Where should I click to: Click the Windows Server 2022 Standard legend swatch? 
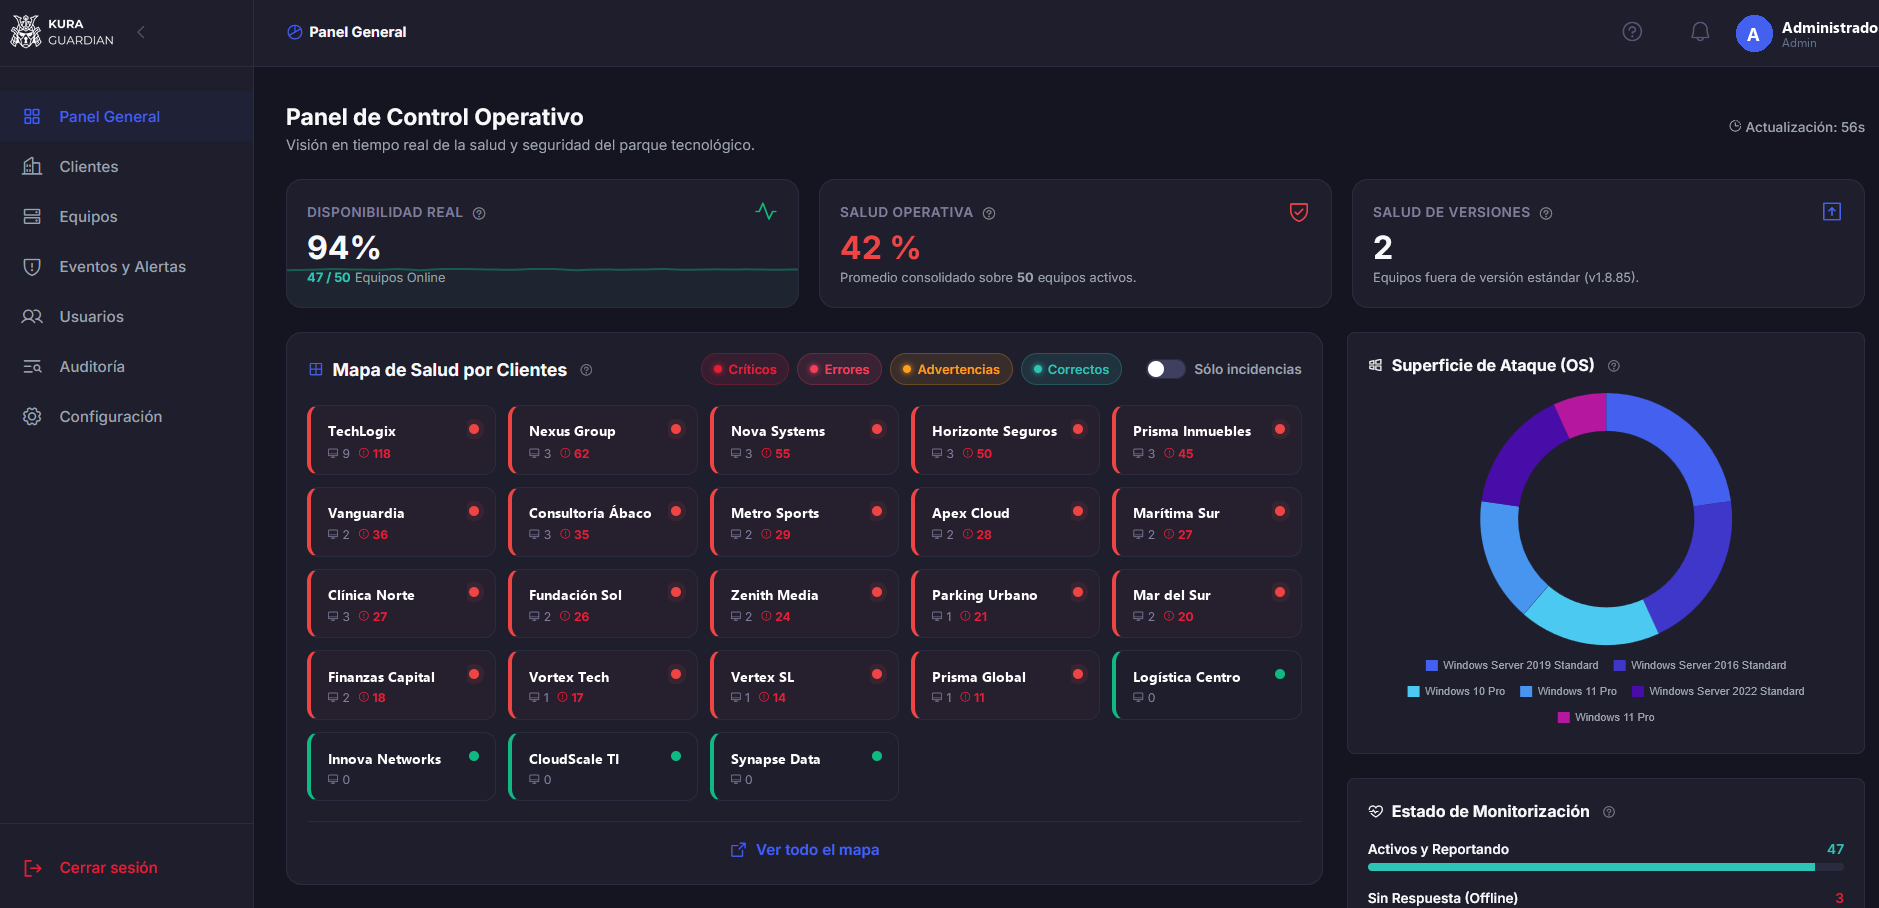pyautogui.click(x=1638, y=691)
